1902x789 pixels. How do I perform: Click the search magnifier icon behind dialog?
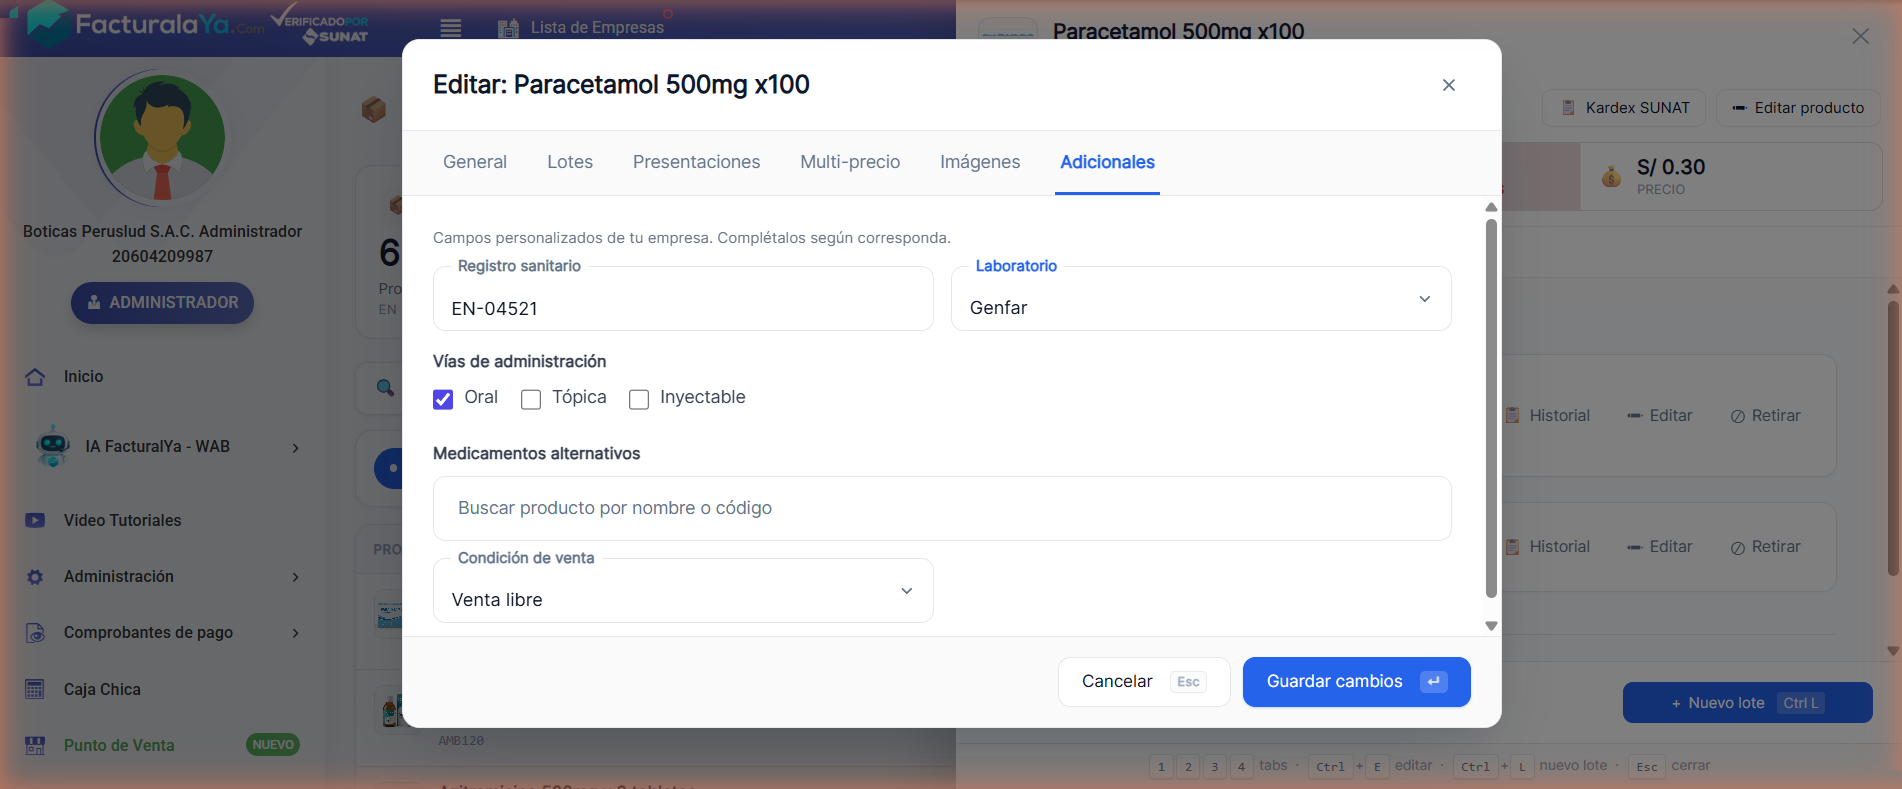385,387
